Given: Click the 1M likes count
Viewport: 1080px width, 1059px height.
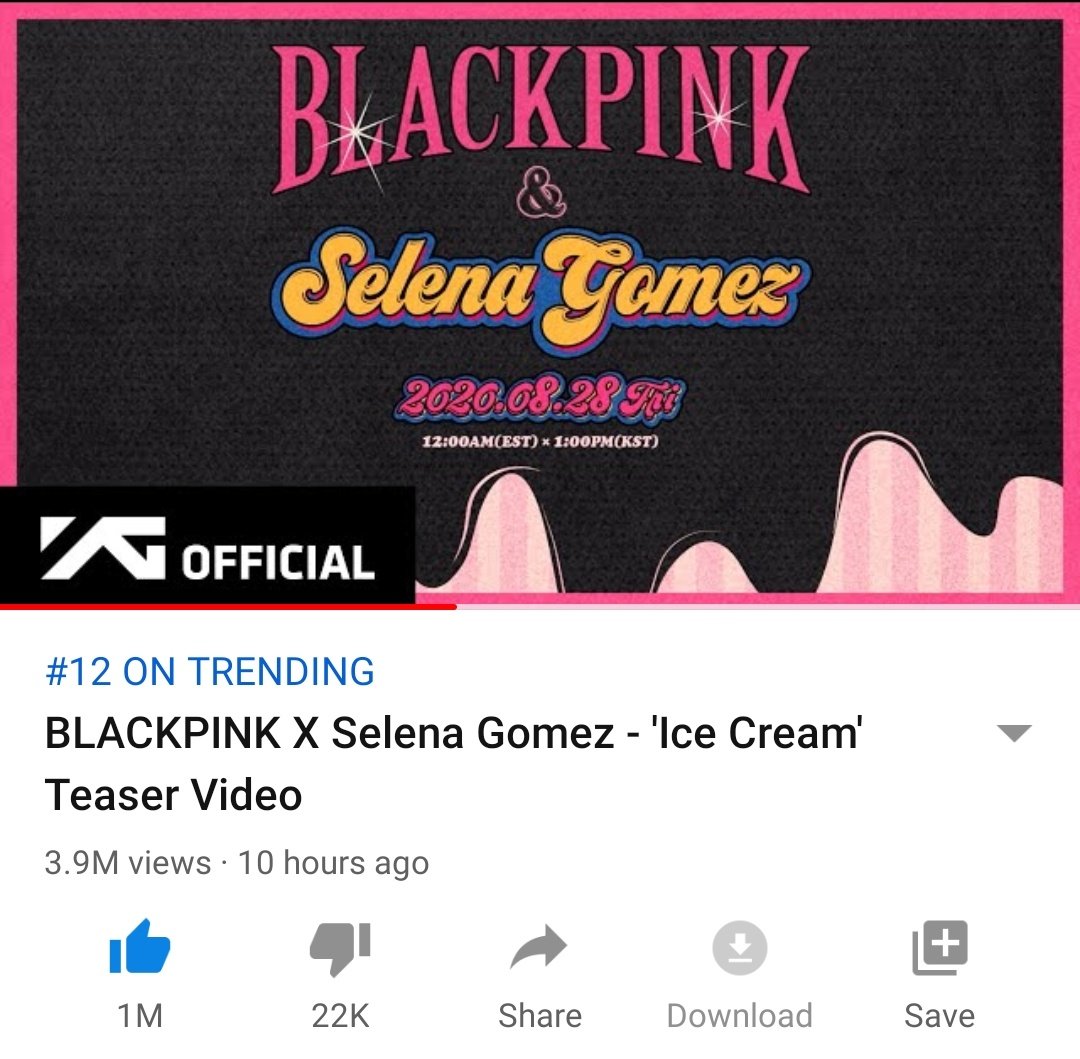Looking at the screenshot, I should tap(140, 1016).
